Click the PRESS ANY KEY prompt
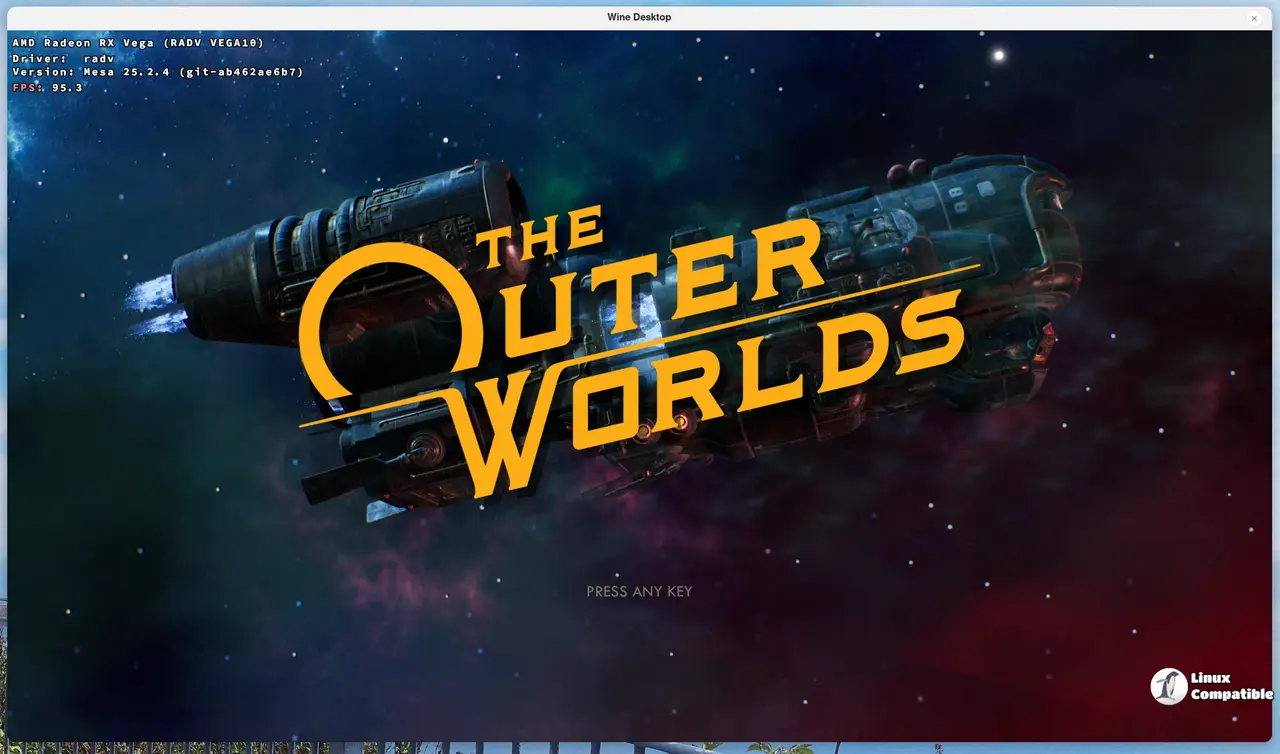Viewport: 1280px width, 754px height. (x=639, y=591)
